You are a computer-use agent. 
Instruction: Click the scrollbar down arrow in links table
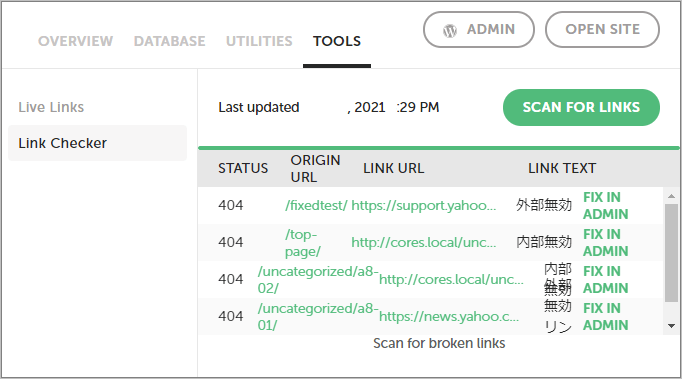(x=671, y=326)
